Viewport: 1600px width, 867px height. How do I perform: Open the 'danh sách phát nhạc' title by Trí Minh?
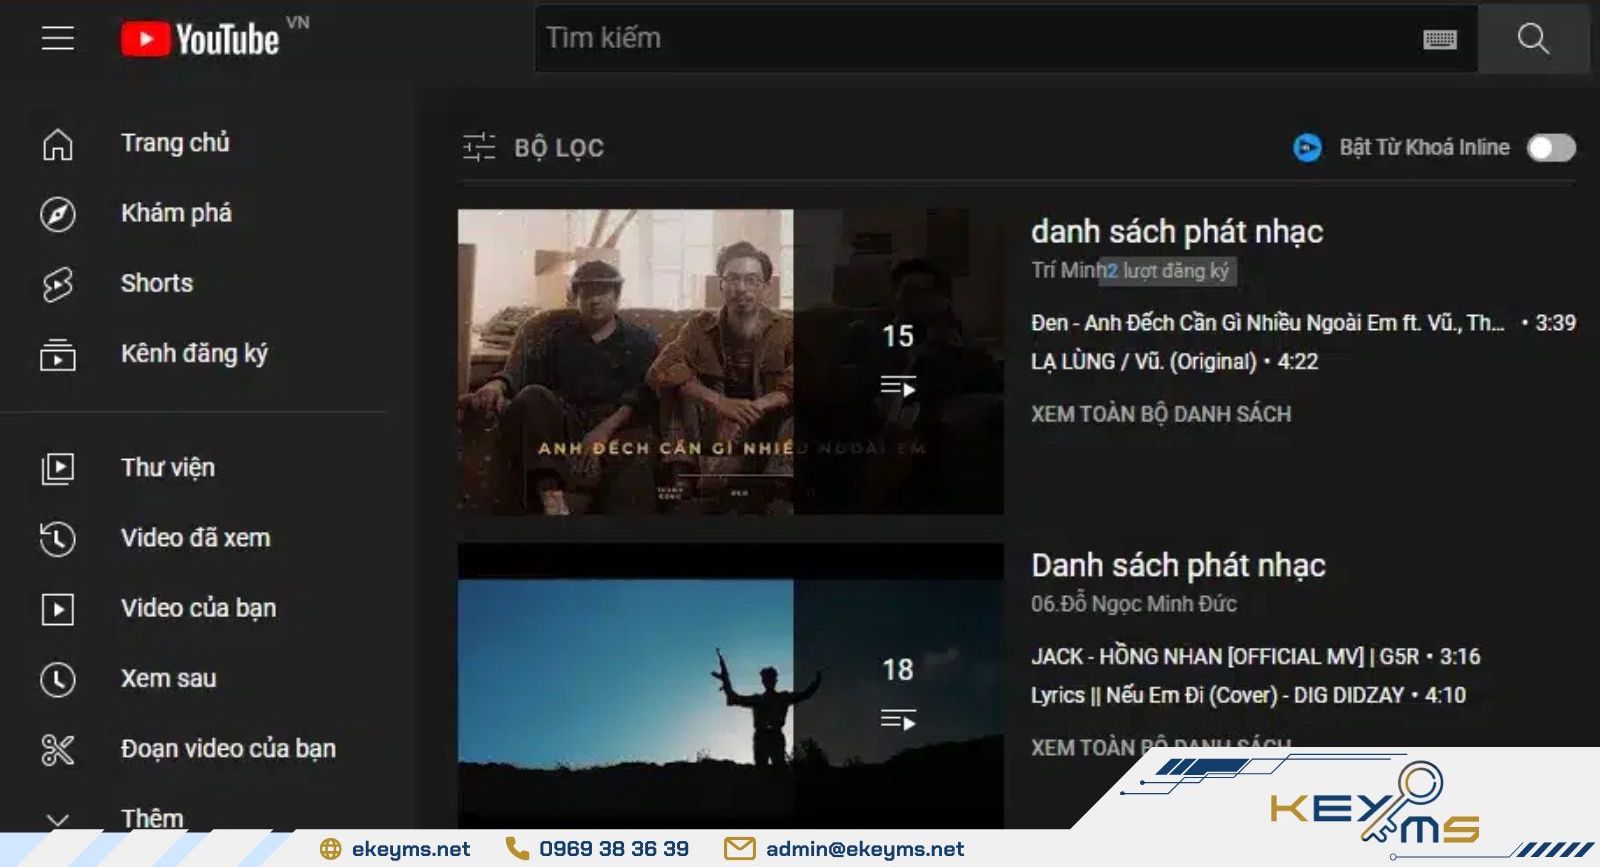(x=1177, y=232)
